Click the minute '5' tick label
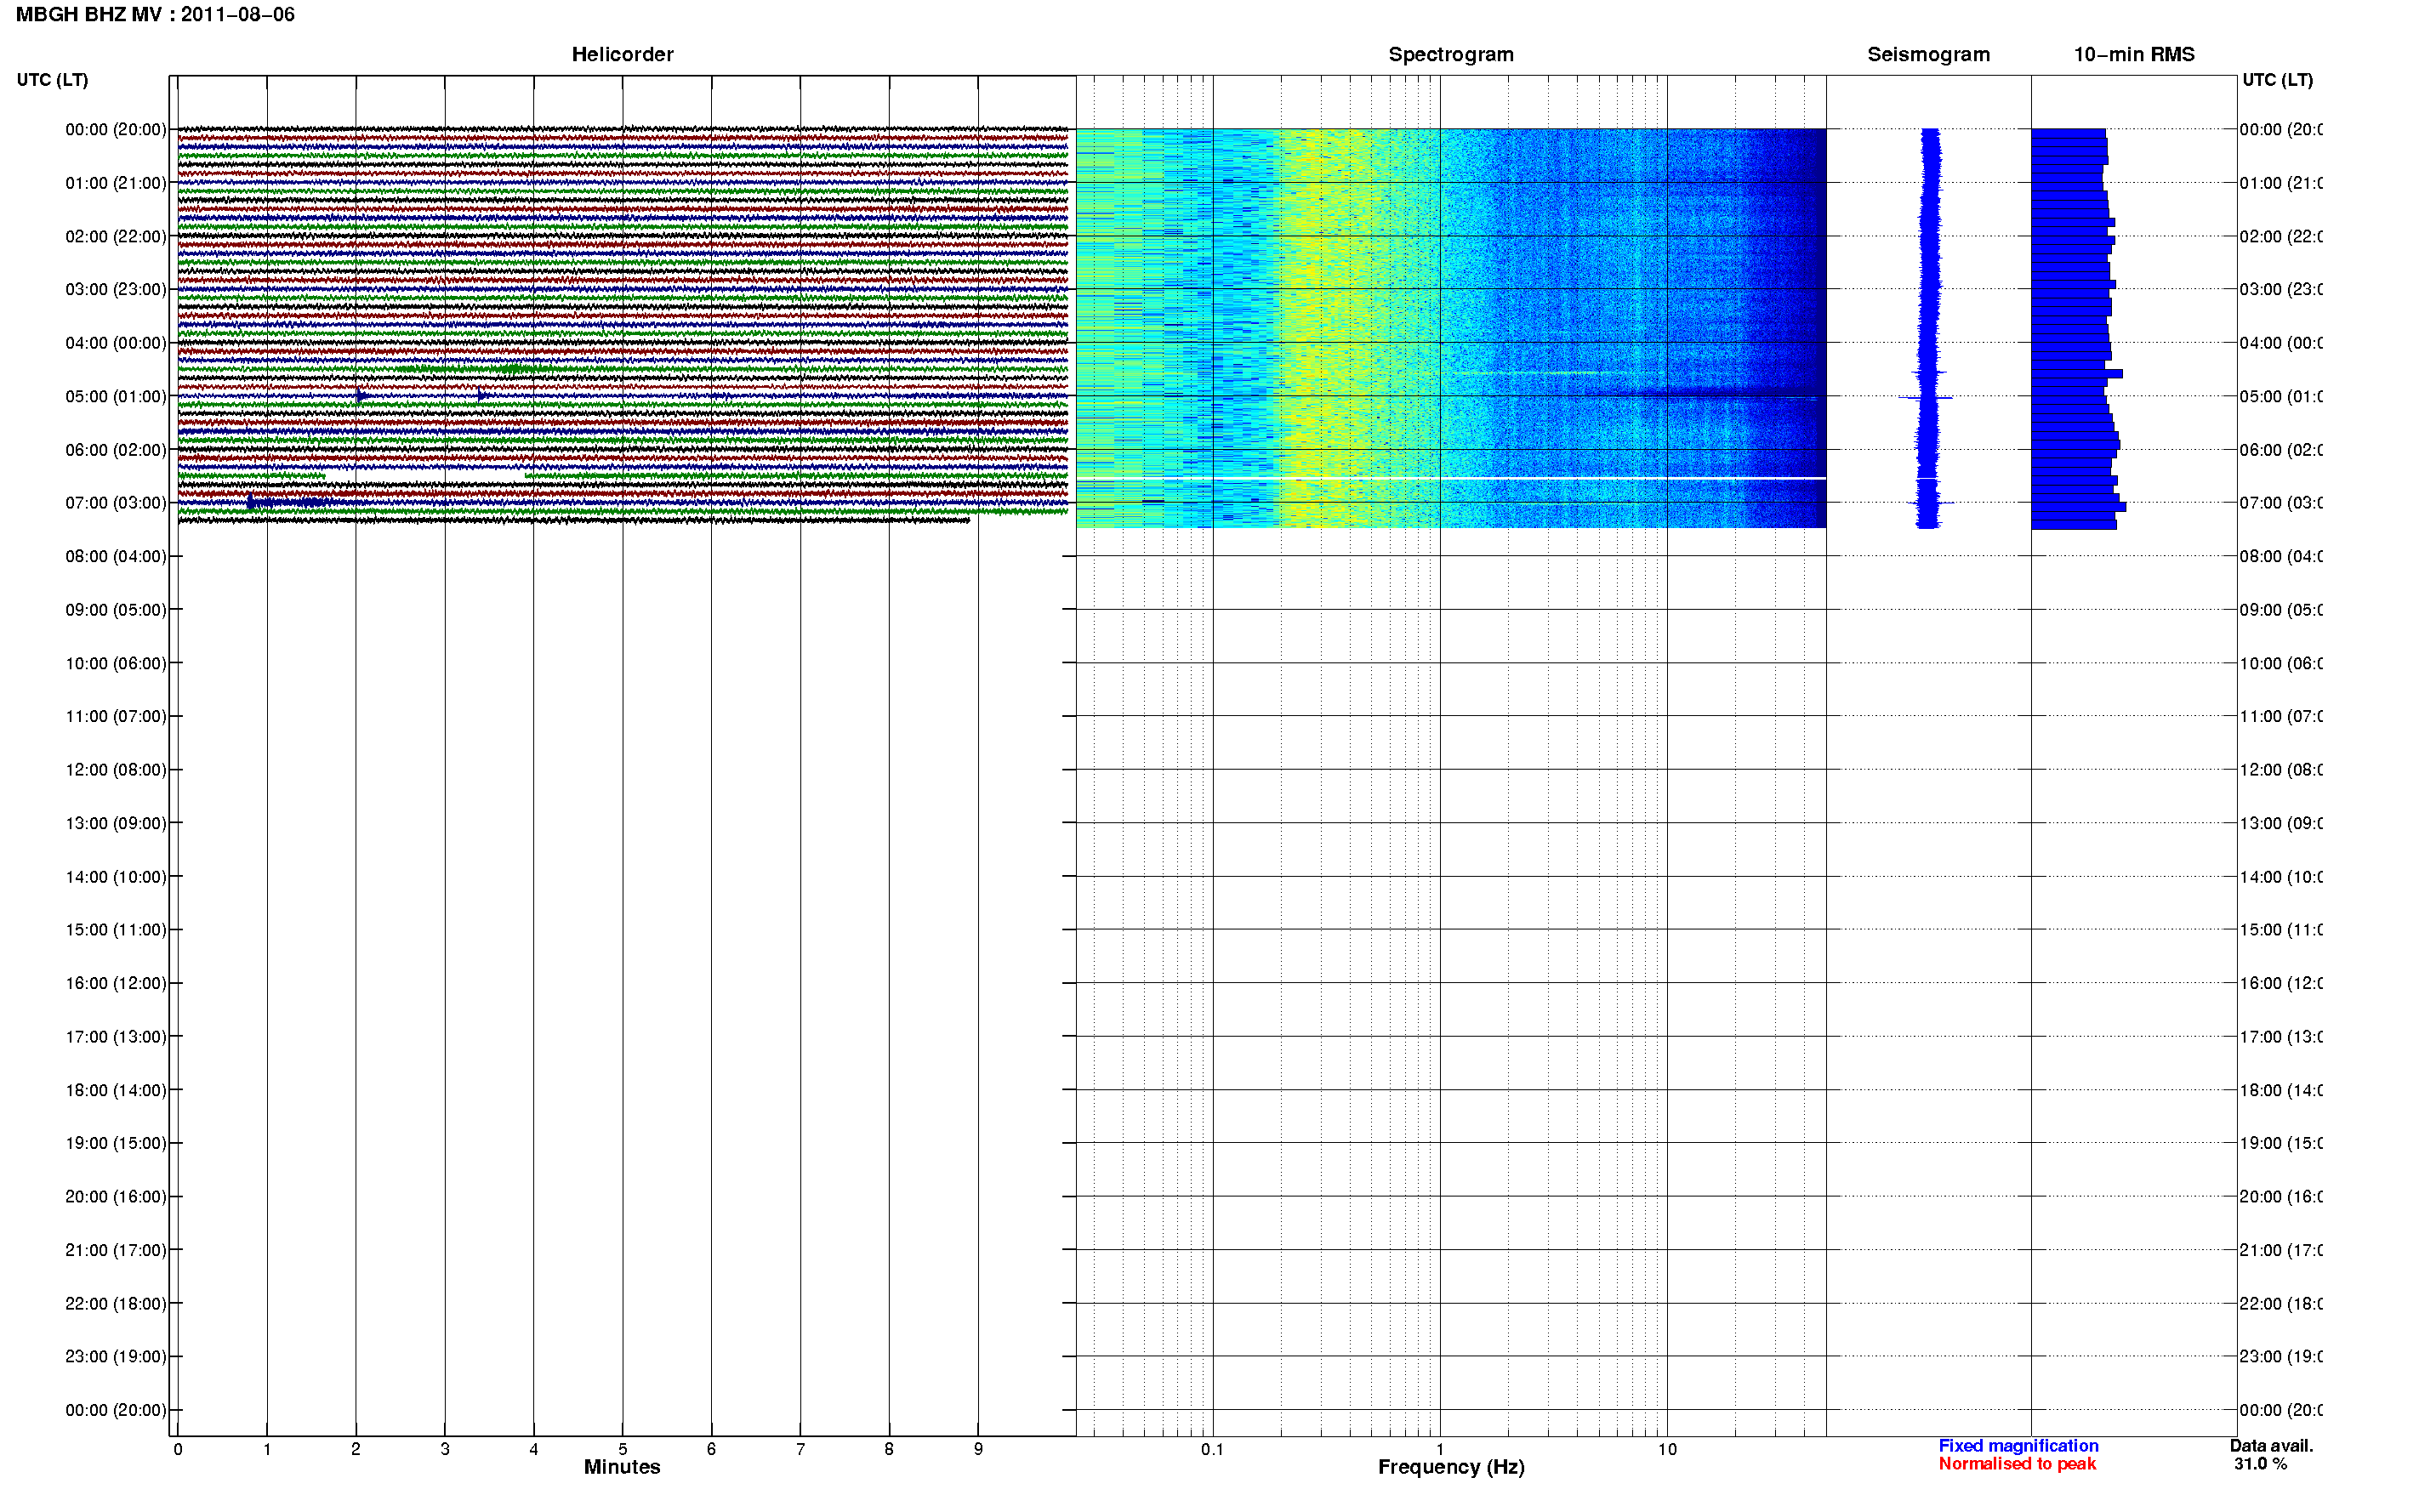The image size is (2419, 1512). 623,1449
